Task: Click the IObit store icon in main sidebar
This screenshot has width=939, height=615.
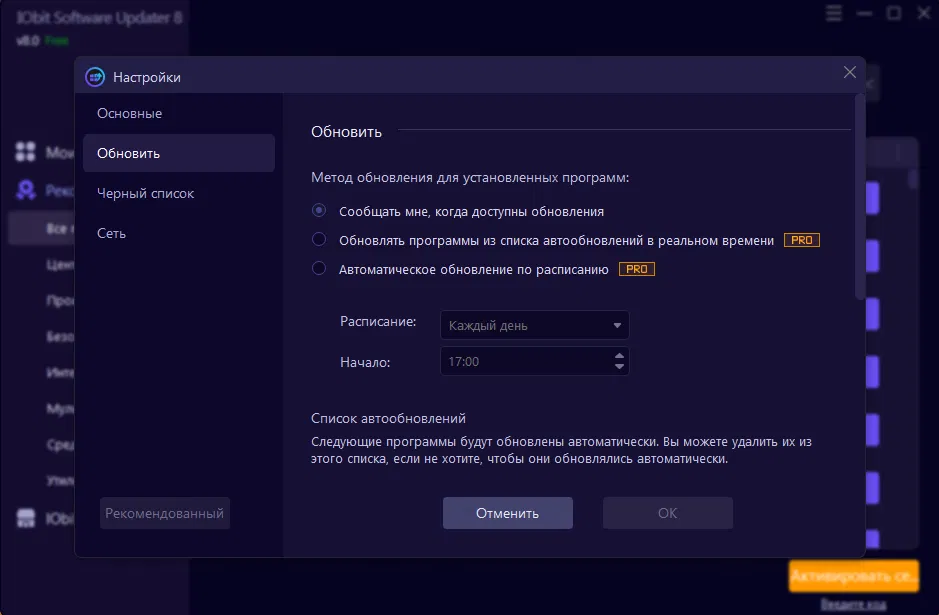Action: point(26,517)
